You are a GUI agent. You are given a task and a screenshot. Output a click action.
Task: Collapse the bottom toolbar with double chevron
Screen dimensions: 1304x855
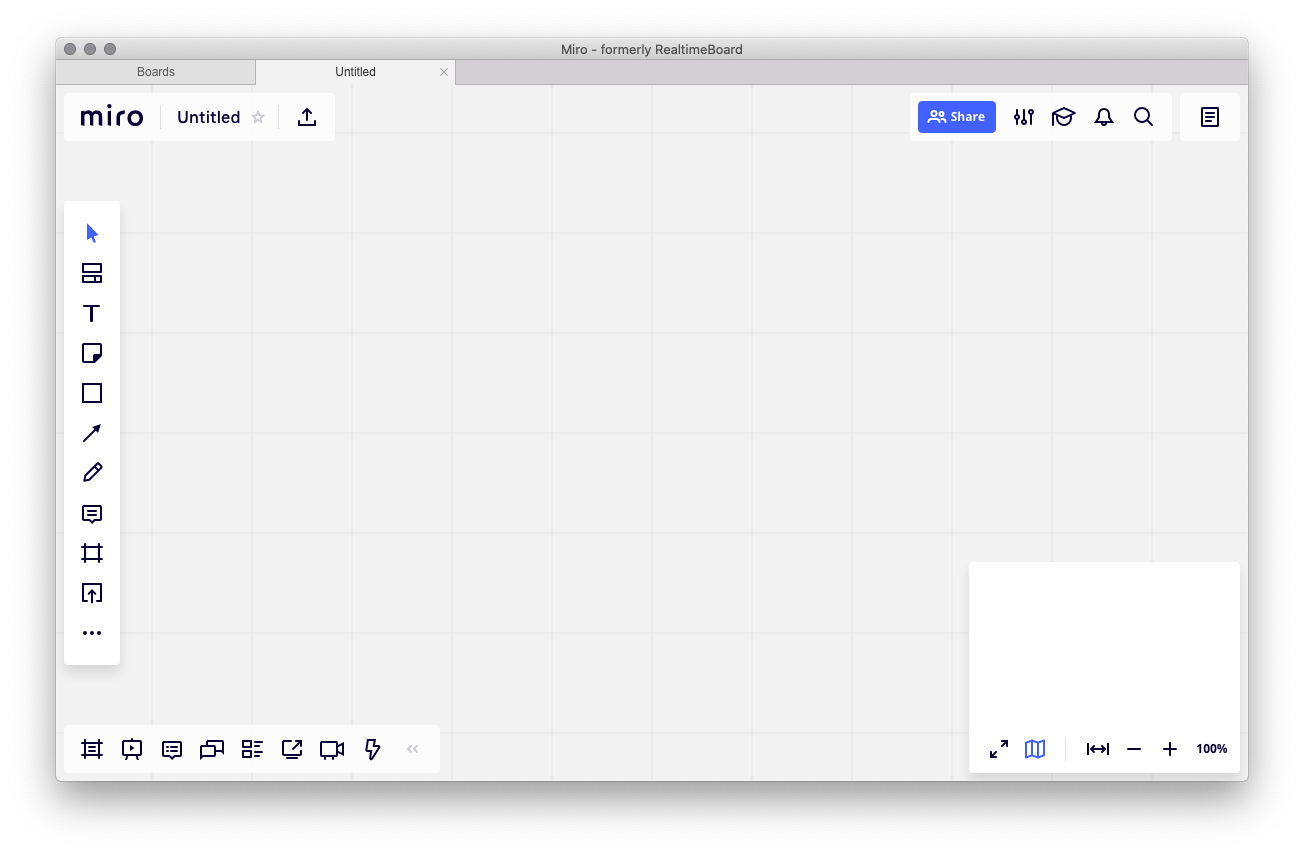pyautogui.click(x=412, y=749)
